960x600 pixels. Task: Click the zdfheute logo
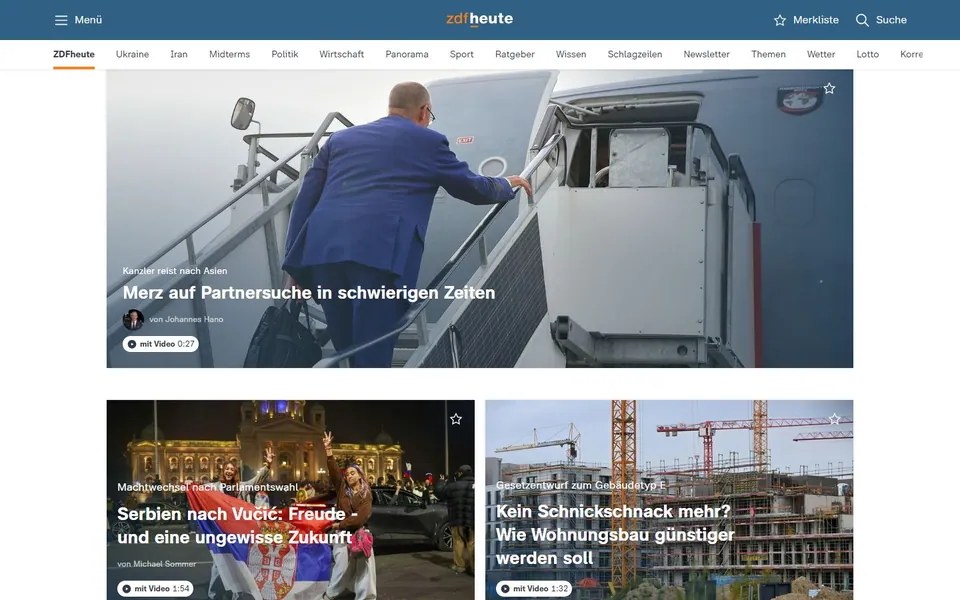479,19
